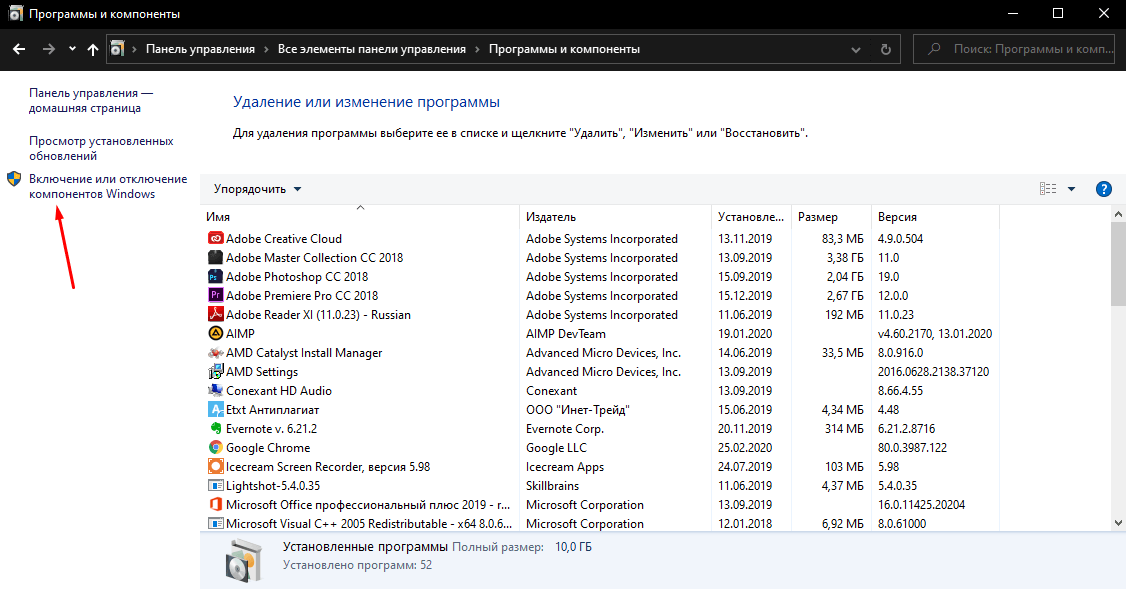Click the vertical scrollbar down arrow
The width and height of the screenshot is (1126, 589).
(x=1118, y=524)
